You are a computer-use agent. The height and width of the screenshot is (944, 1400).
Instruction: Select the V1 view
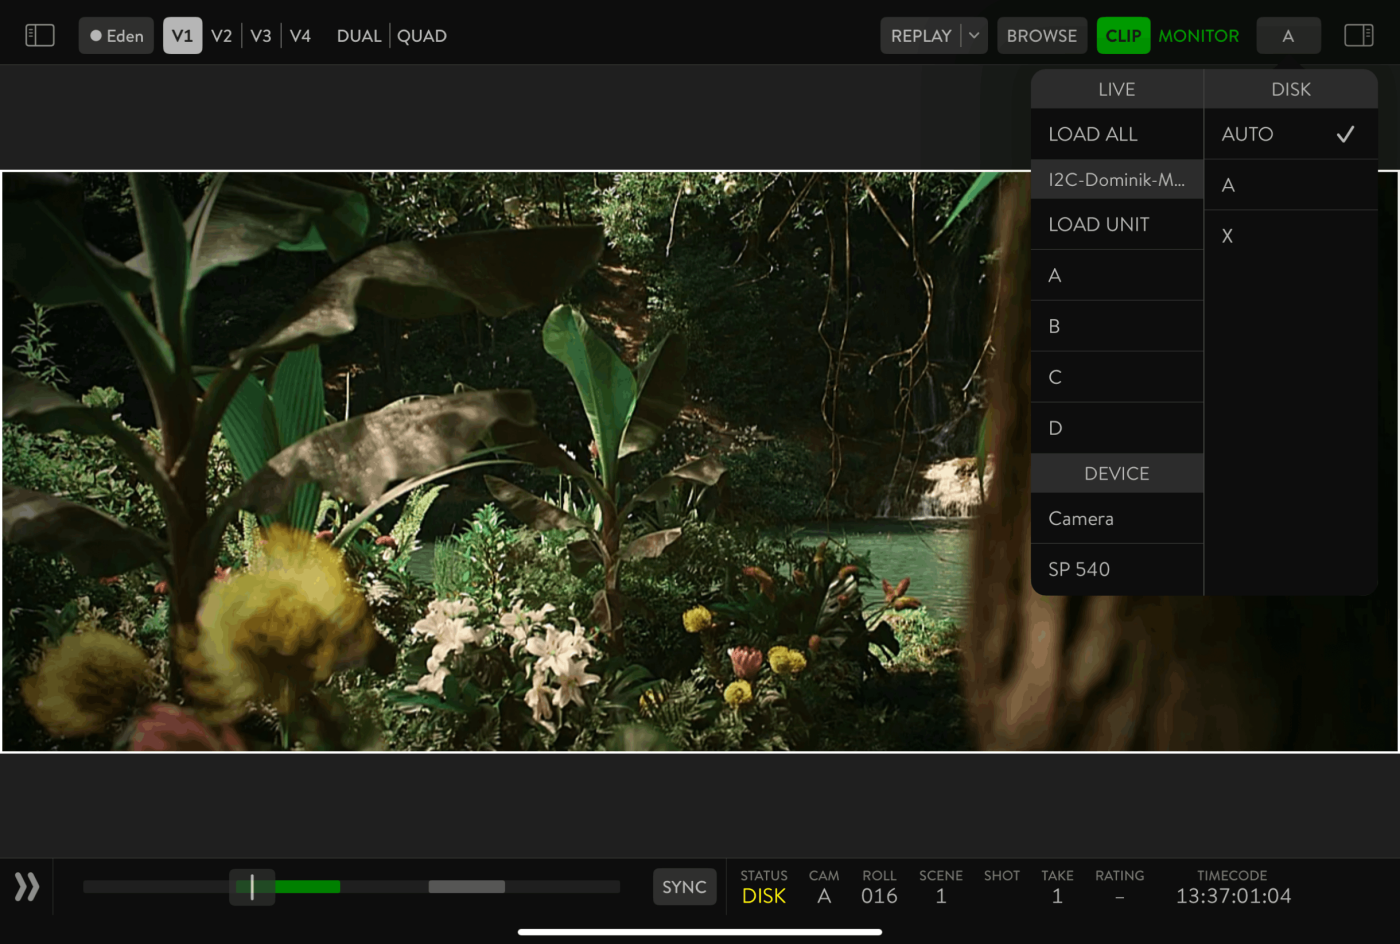[182, 36]
